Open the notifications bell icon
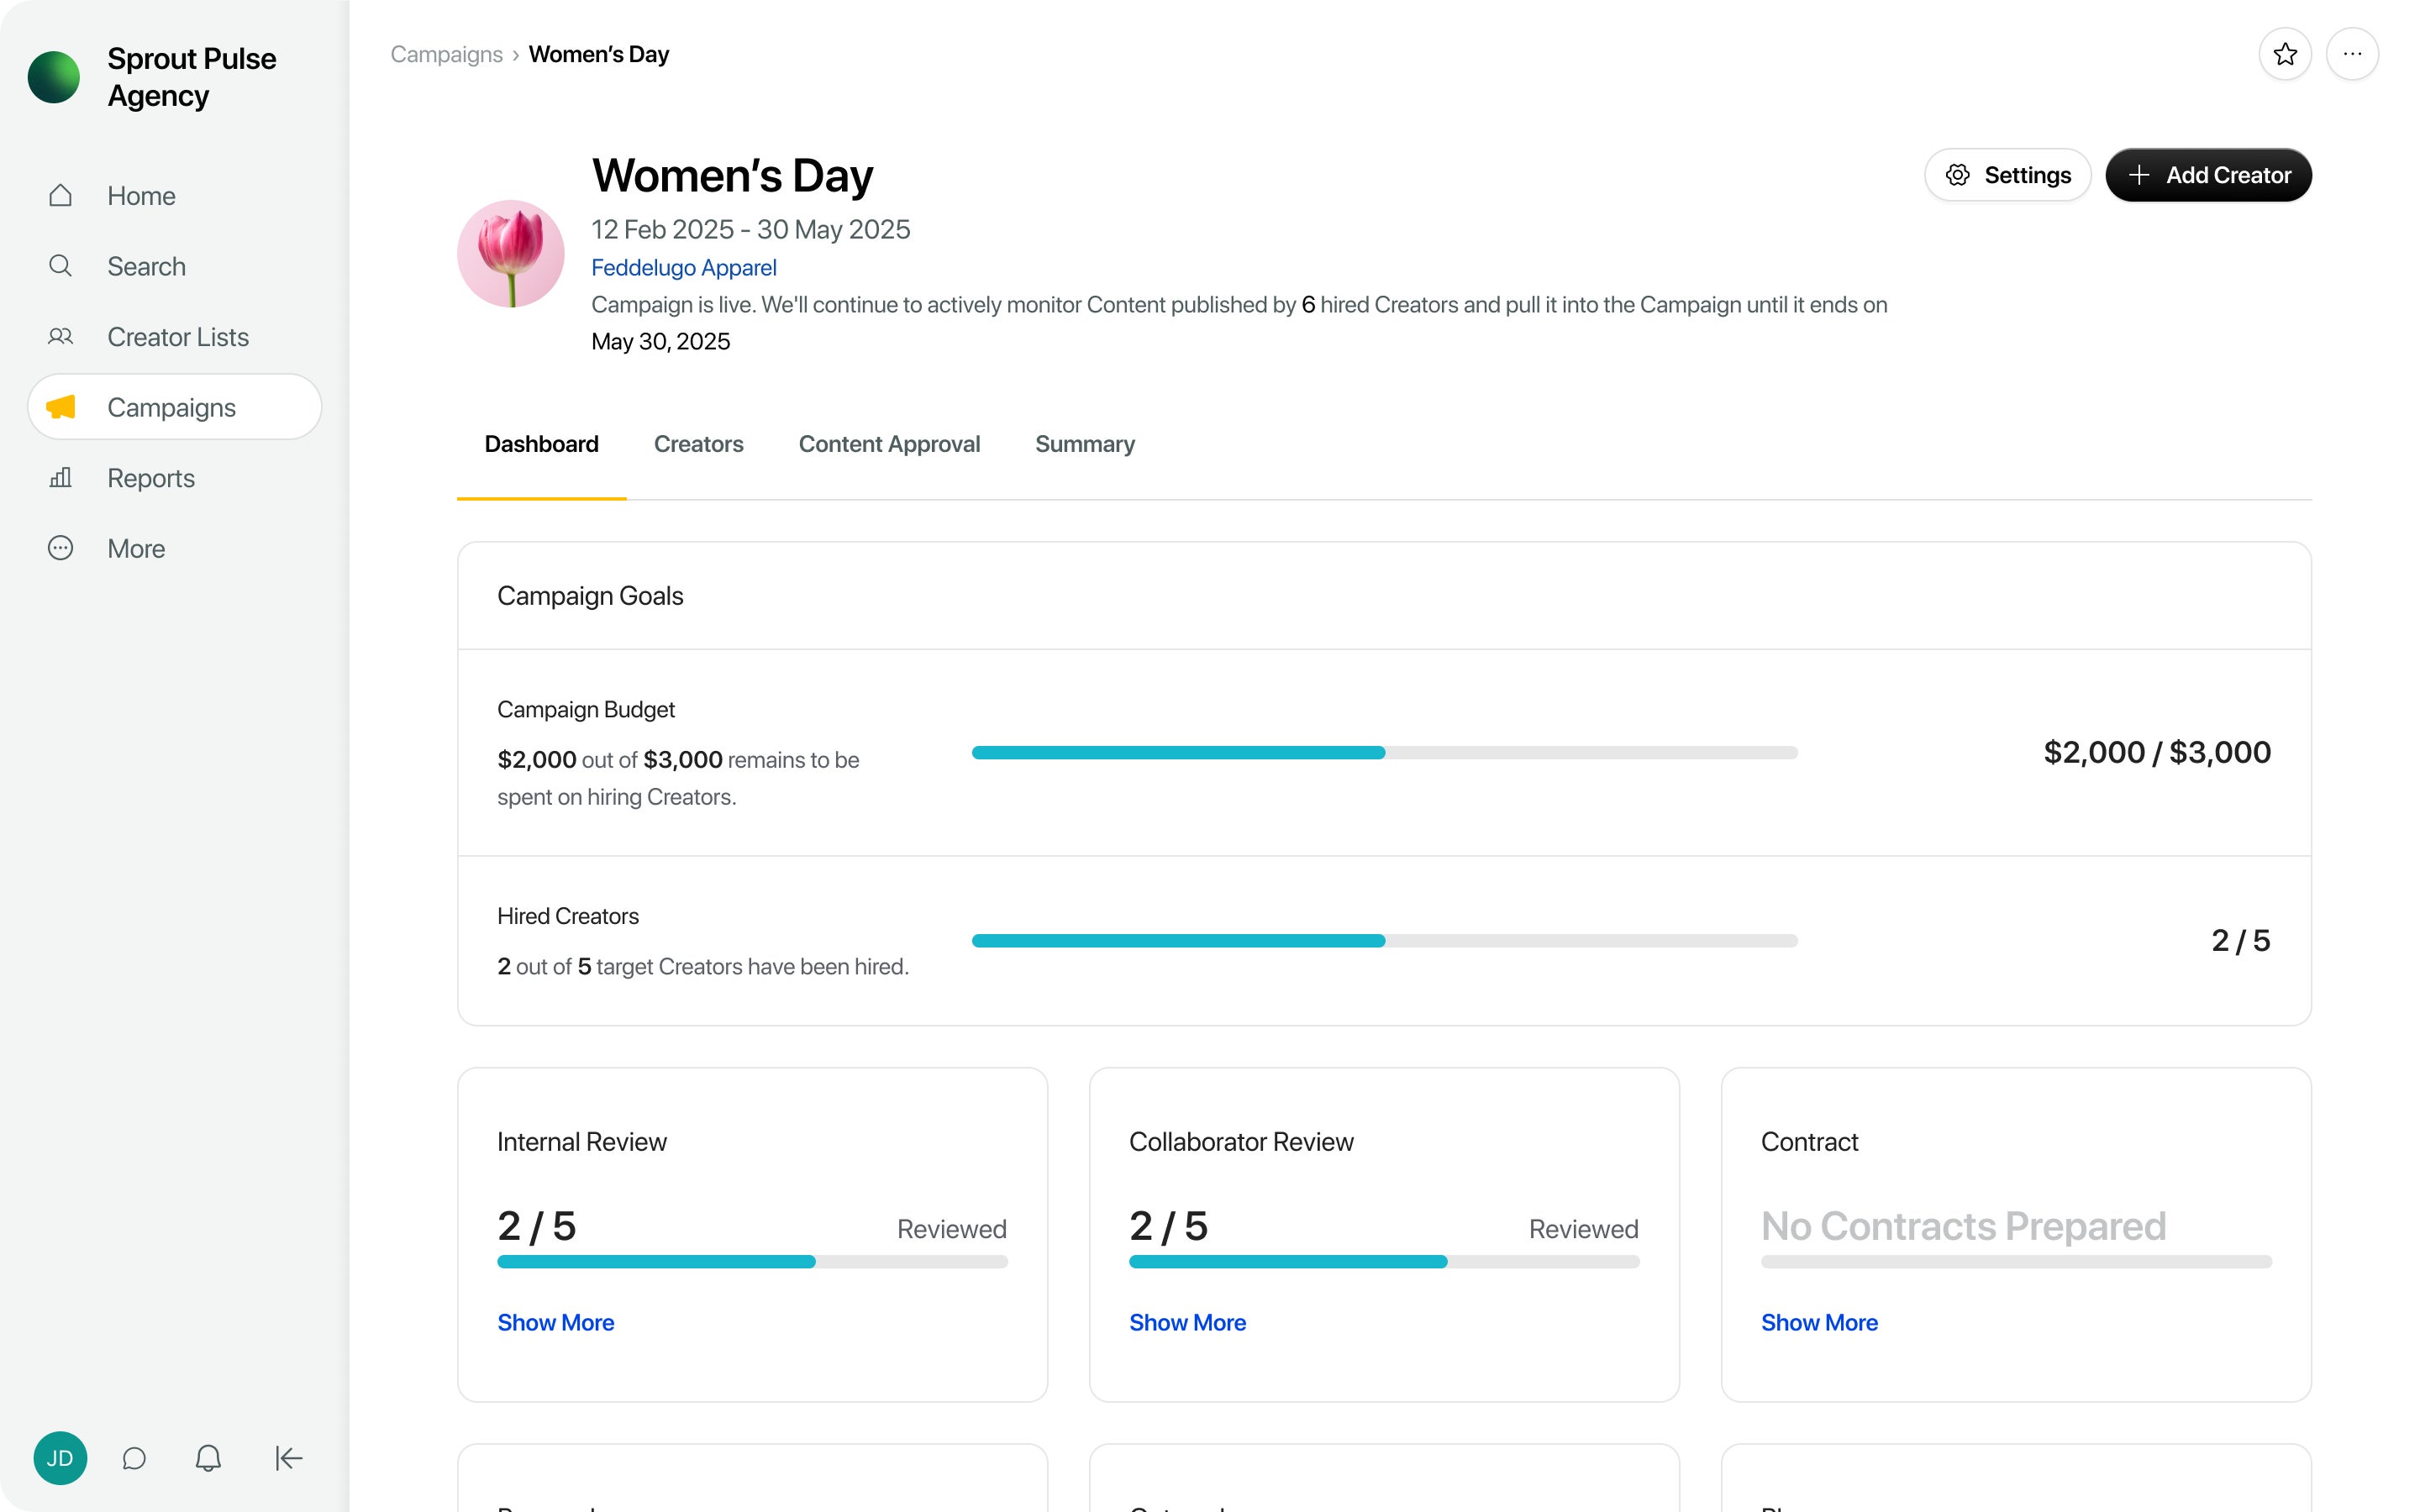2420x1512 pixels. (x=208, y=1458)
